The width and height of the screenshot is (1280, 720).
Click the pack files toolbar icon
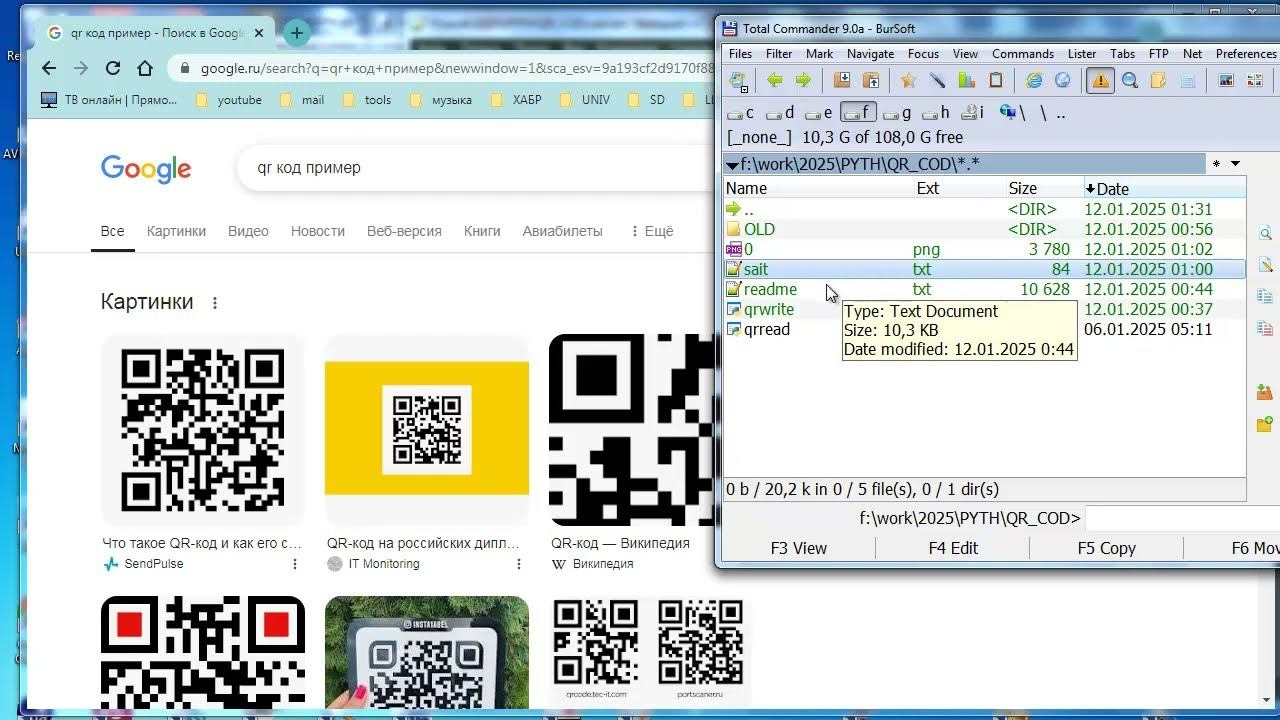pyautogui.click(x=842, y=81)
